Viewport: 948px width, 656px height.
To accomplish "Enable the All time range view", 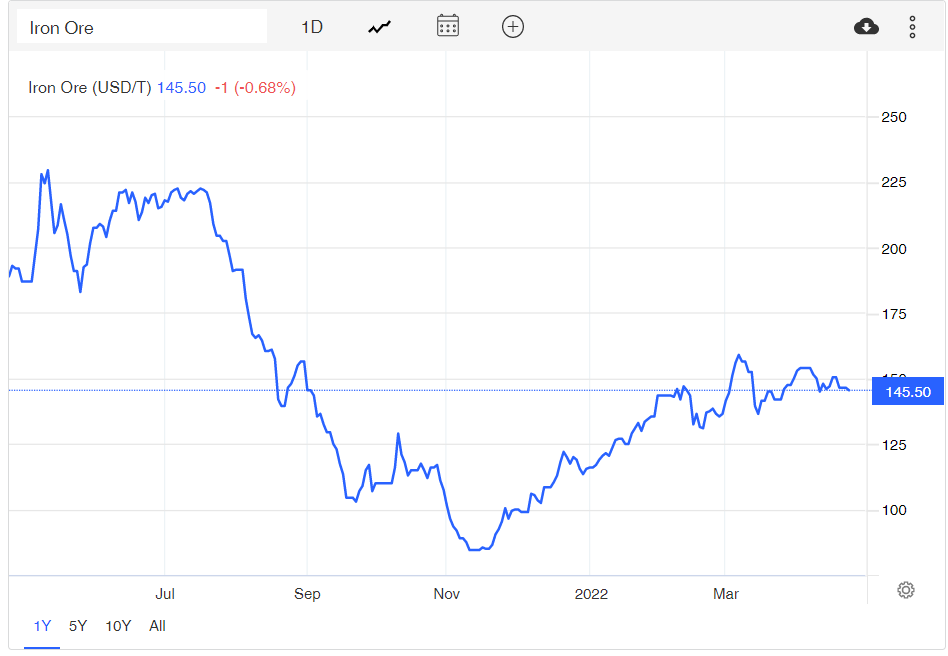I will click(156, 625).
